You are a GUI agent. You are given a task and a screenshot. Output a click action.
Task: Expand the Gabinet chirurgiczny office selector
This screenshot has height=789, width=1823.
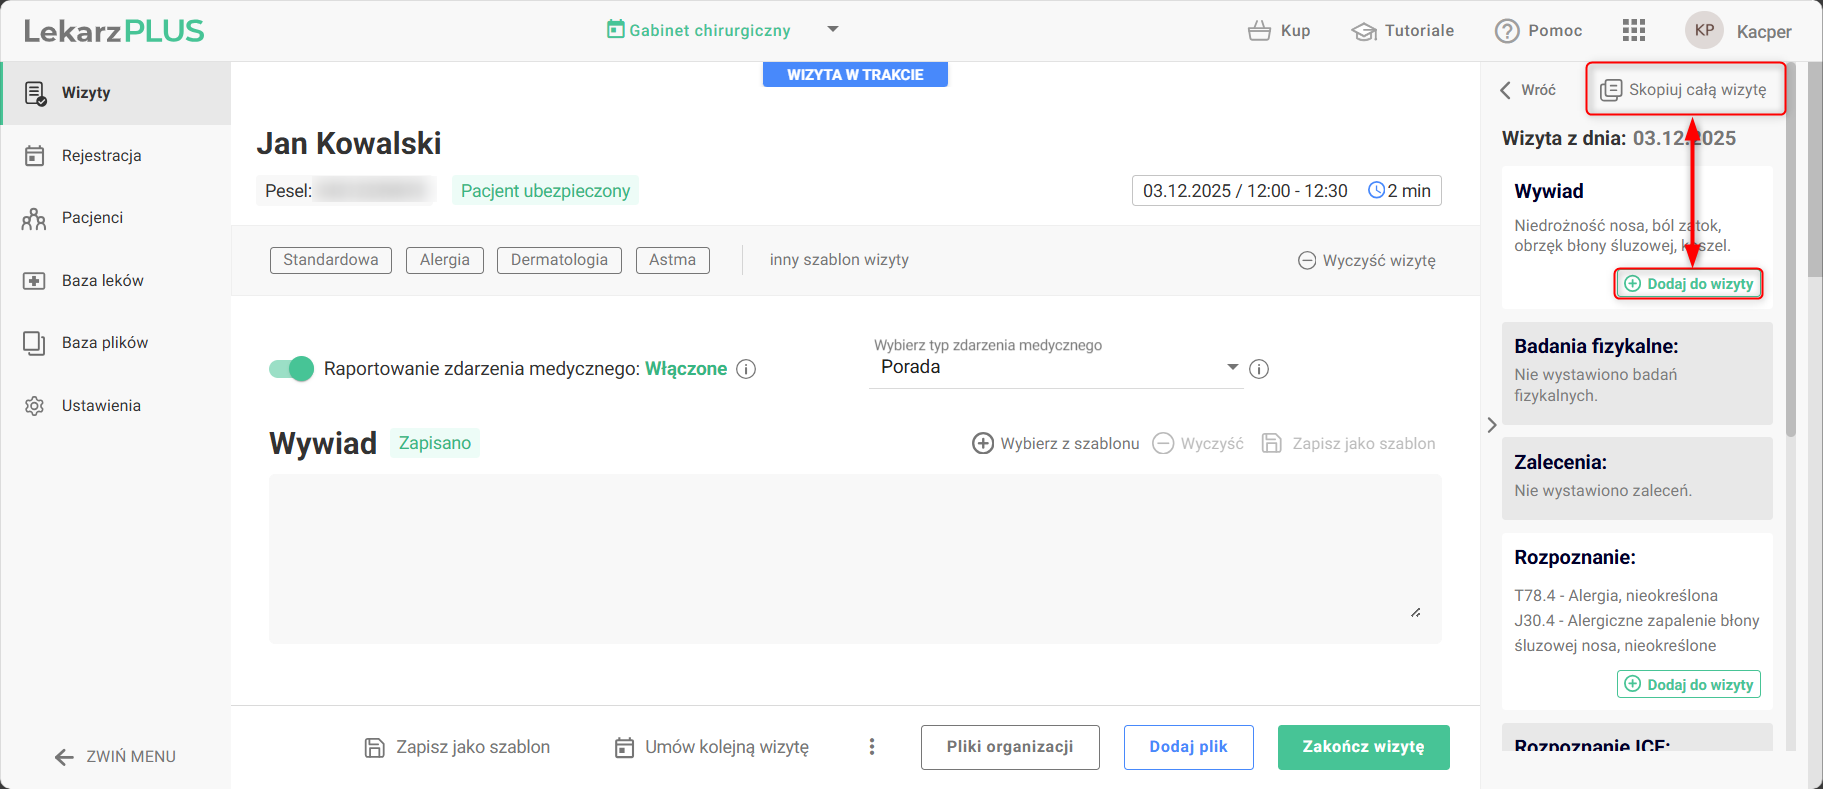[x=833, y=30]
